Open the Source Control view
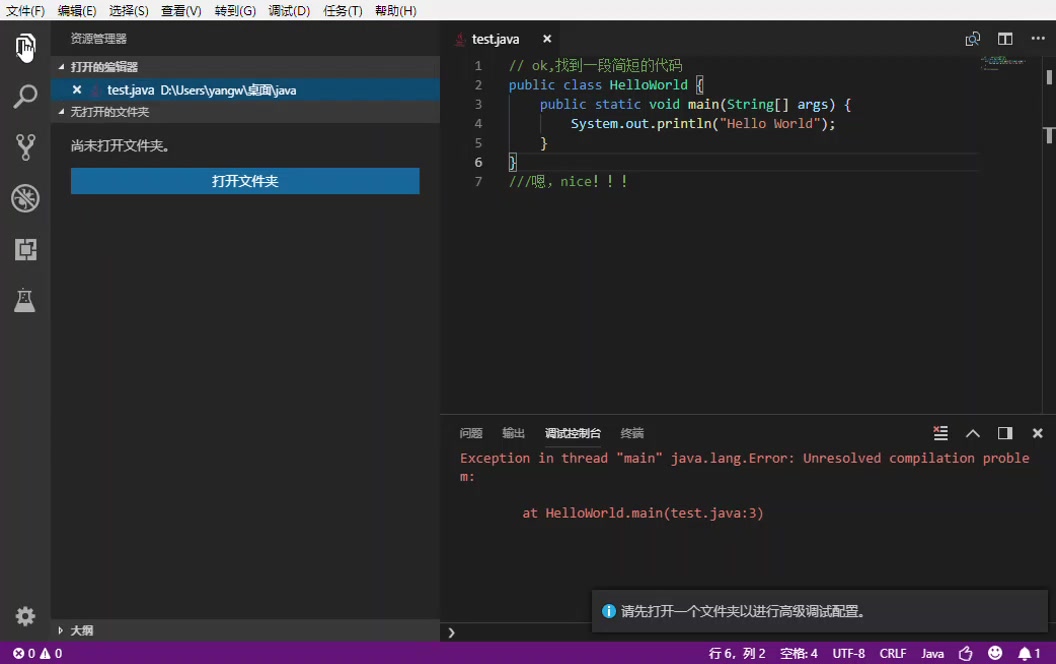This screenshot has width=1056, height=664. (25, 147)
